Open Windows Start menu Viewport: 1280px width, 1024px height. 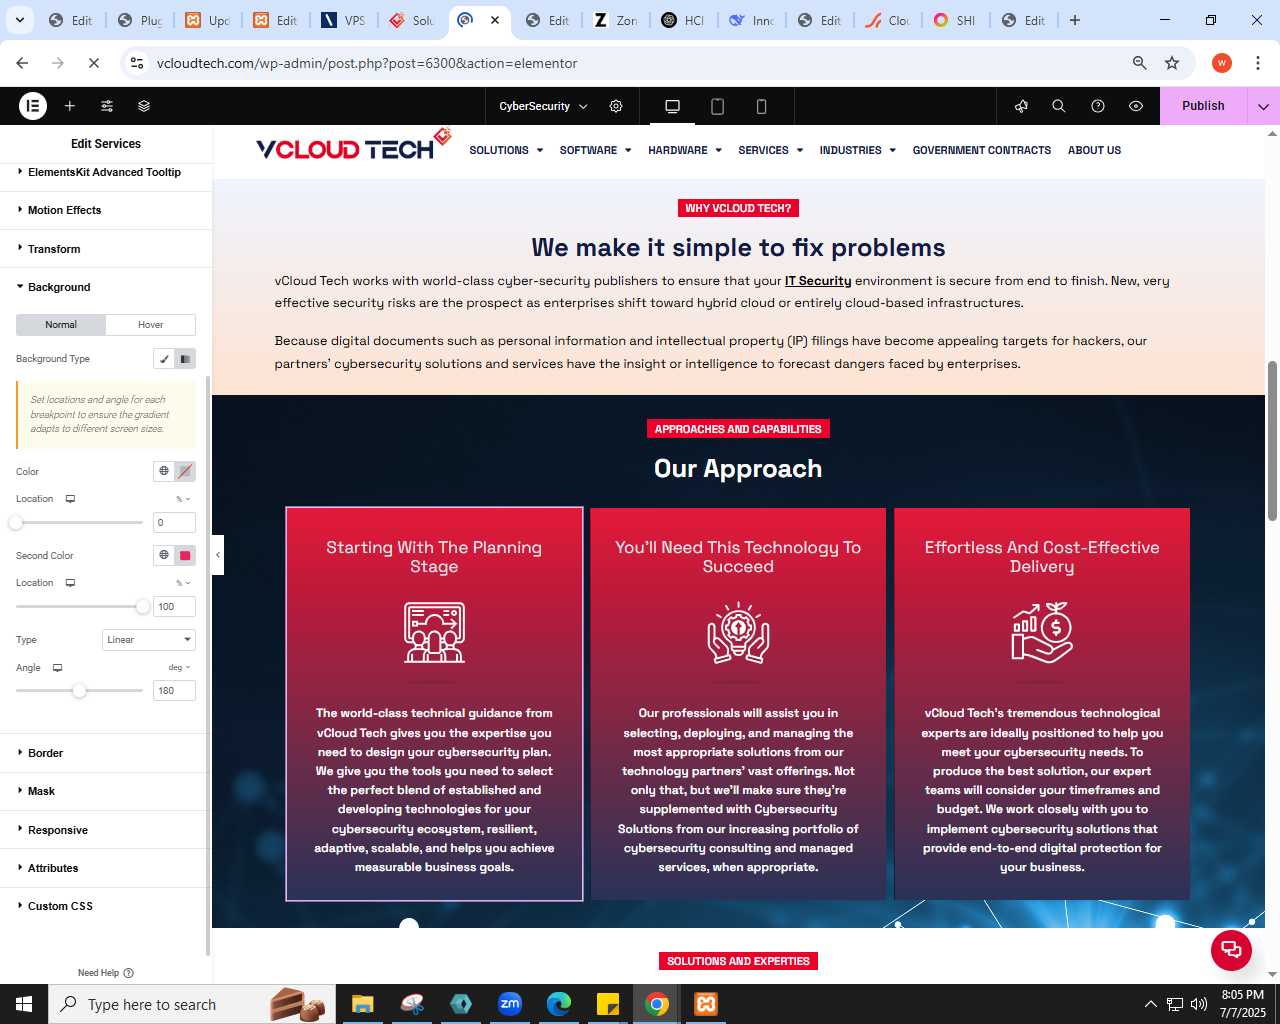click(x=24, y=1004)
